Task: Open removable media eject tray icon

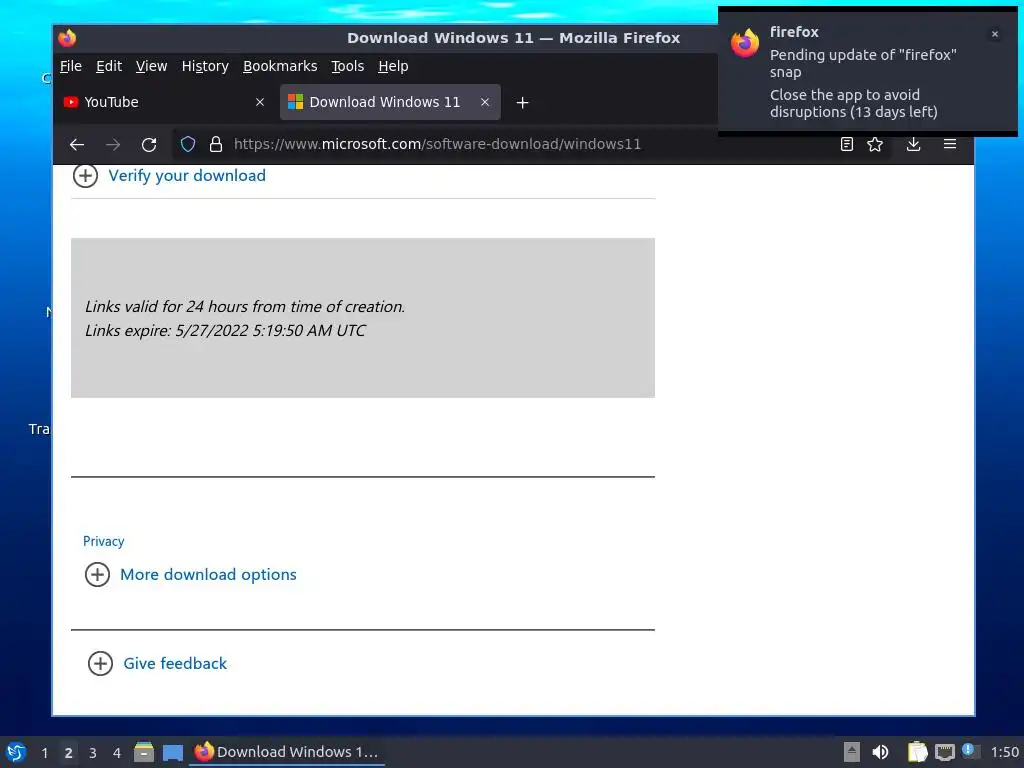Action: pos(851,752)
